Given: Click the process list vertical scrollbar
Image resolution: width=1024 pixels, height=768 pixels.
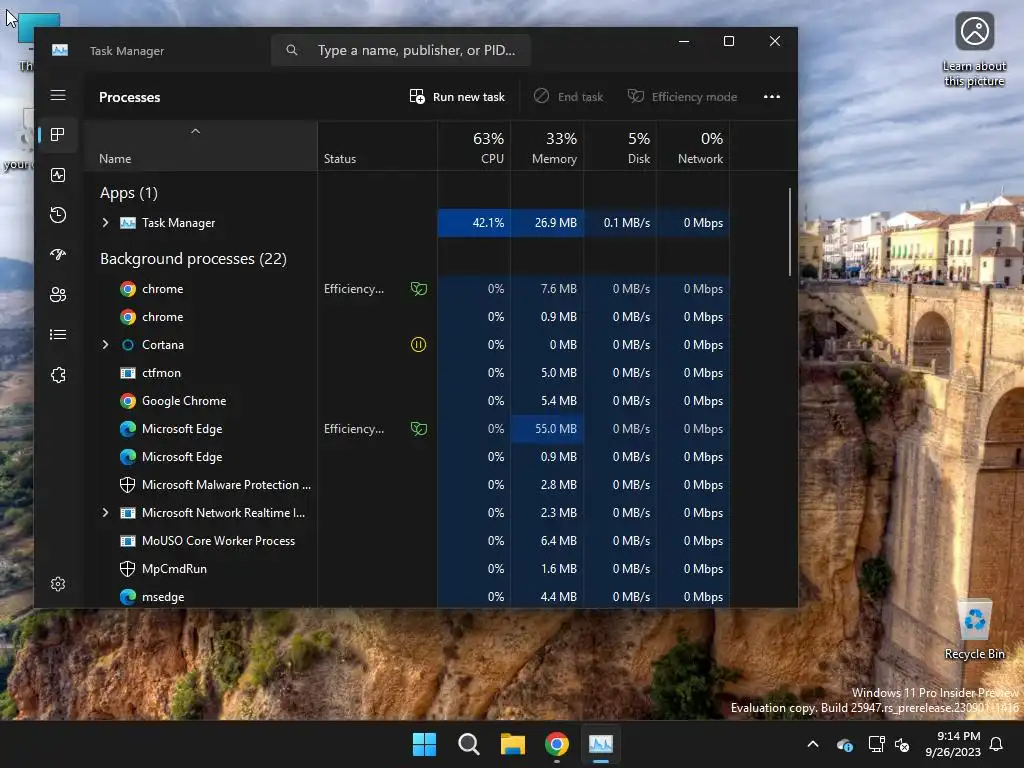Looking at the screenshot, I should coord(790,232).
